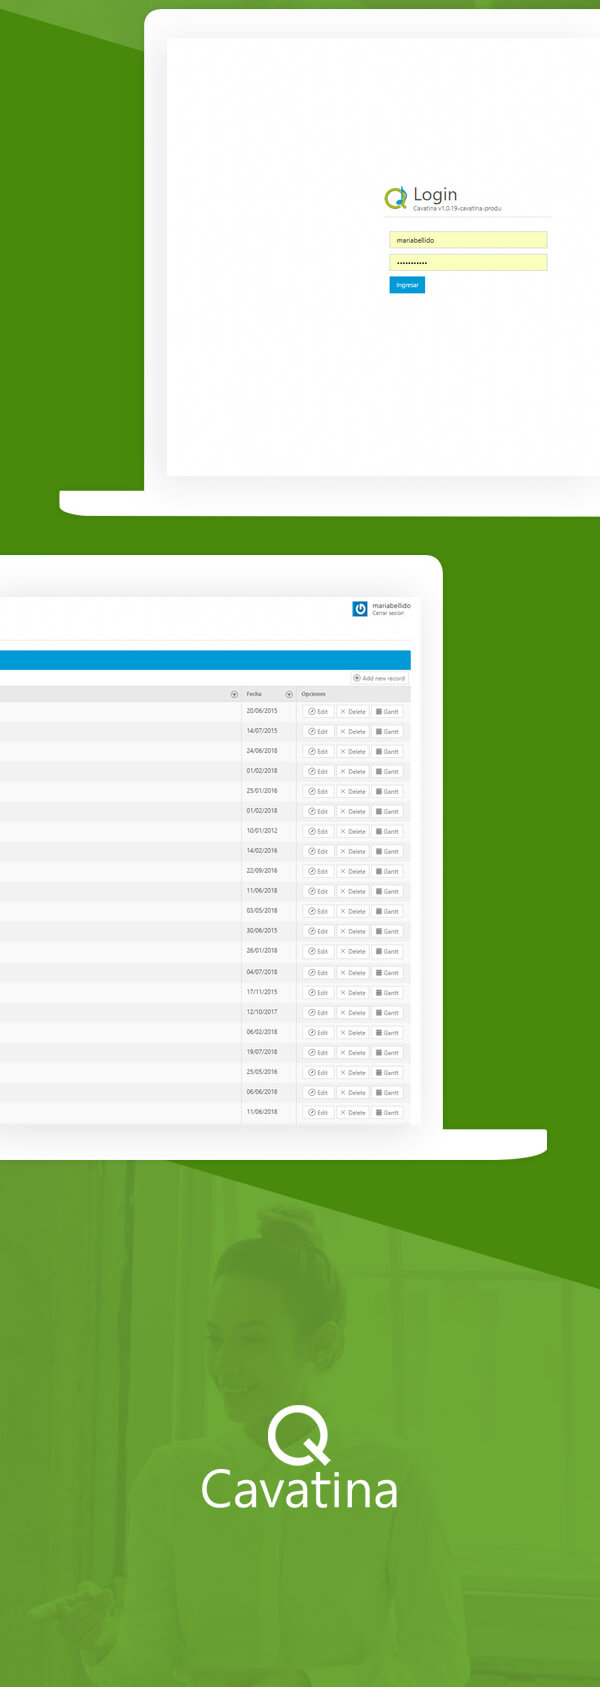Edit the 19/07/2018 record
This screenshot has width=600, height=1687.
(318, 1053)
